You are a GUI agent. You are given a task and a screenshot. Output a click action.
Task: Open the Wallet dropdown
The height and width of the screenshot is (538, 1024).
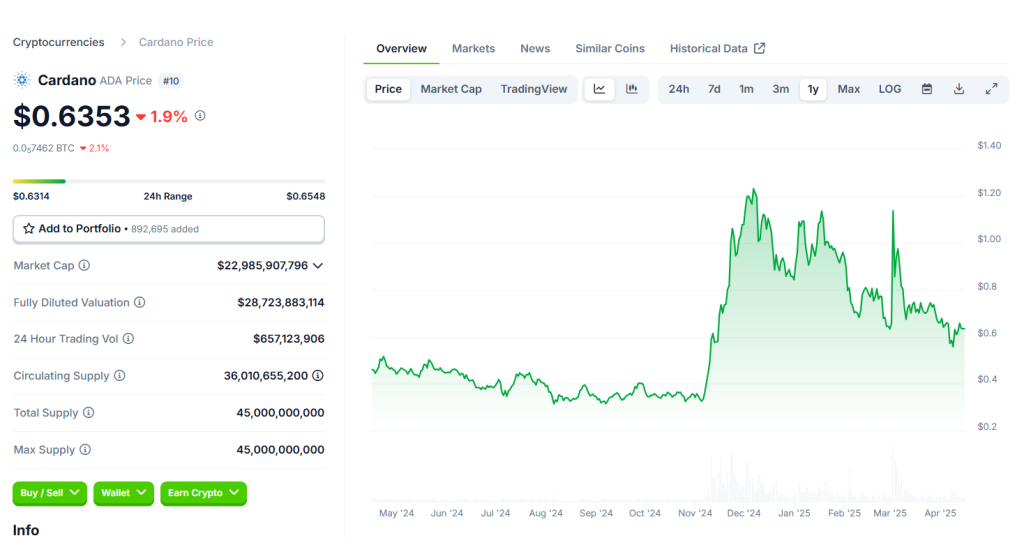click(x=123, y=493)
